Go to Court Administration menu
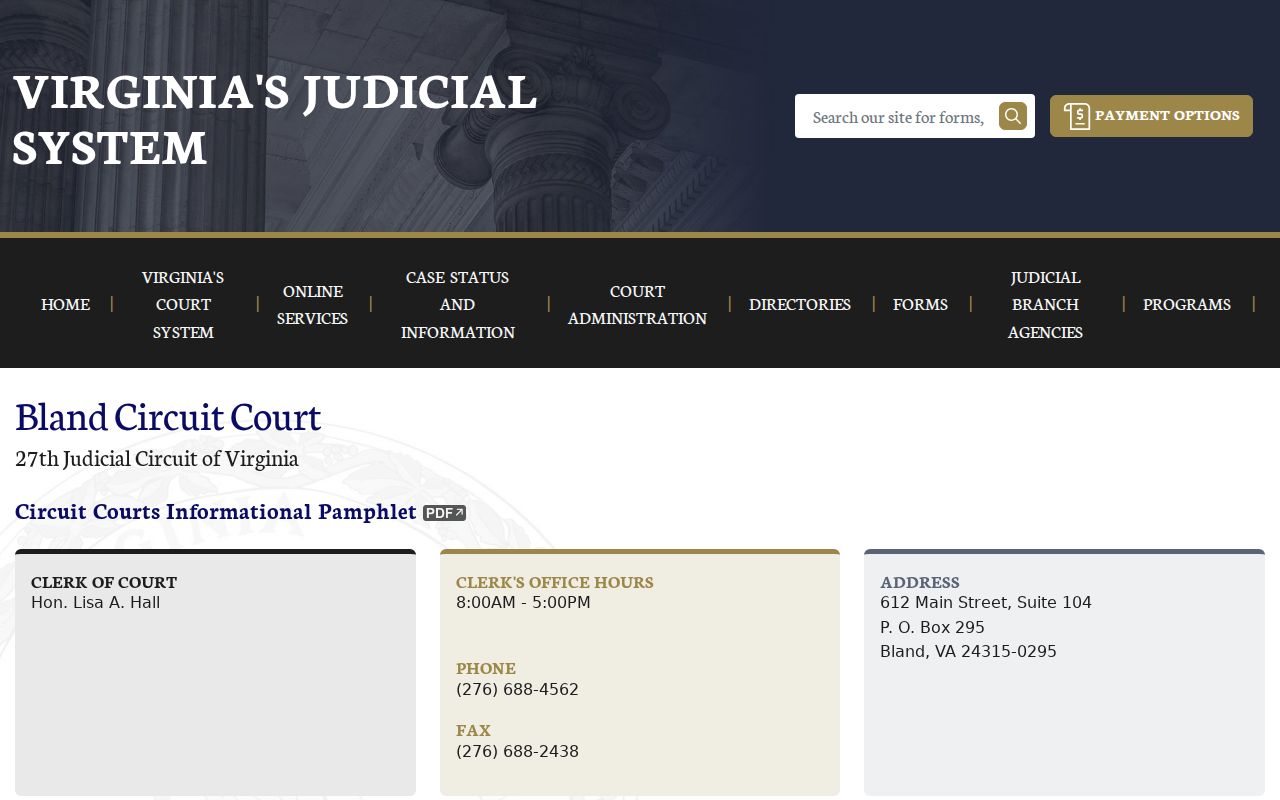The height and width of the screenshot is (800, 1280). (x=637, y=304)
